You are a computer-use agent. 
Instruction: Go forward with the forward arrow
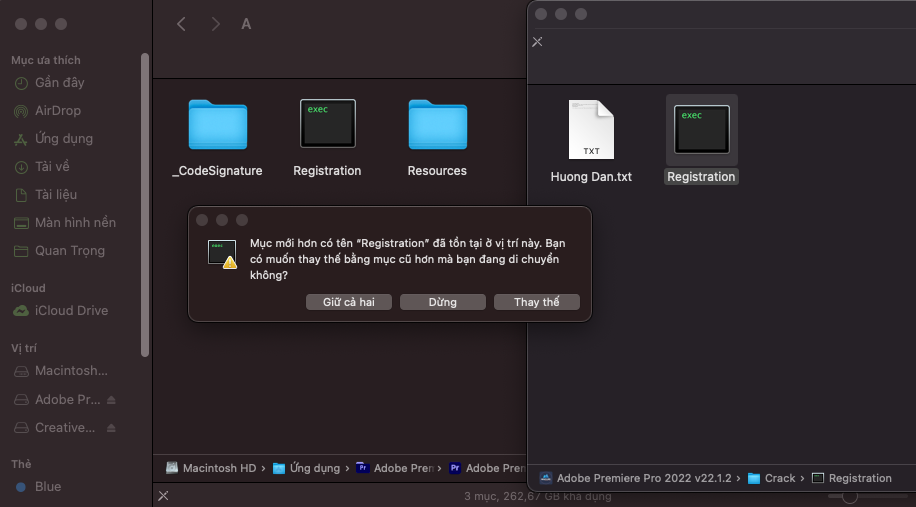click(x=216, y=24)
